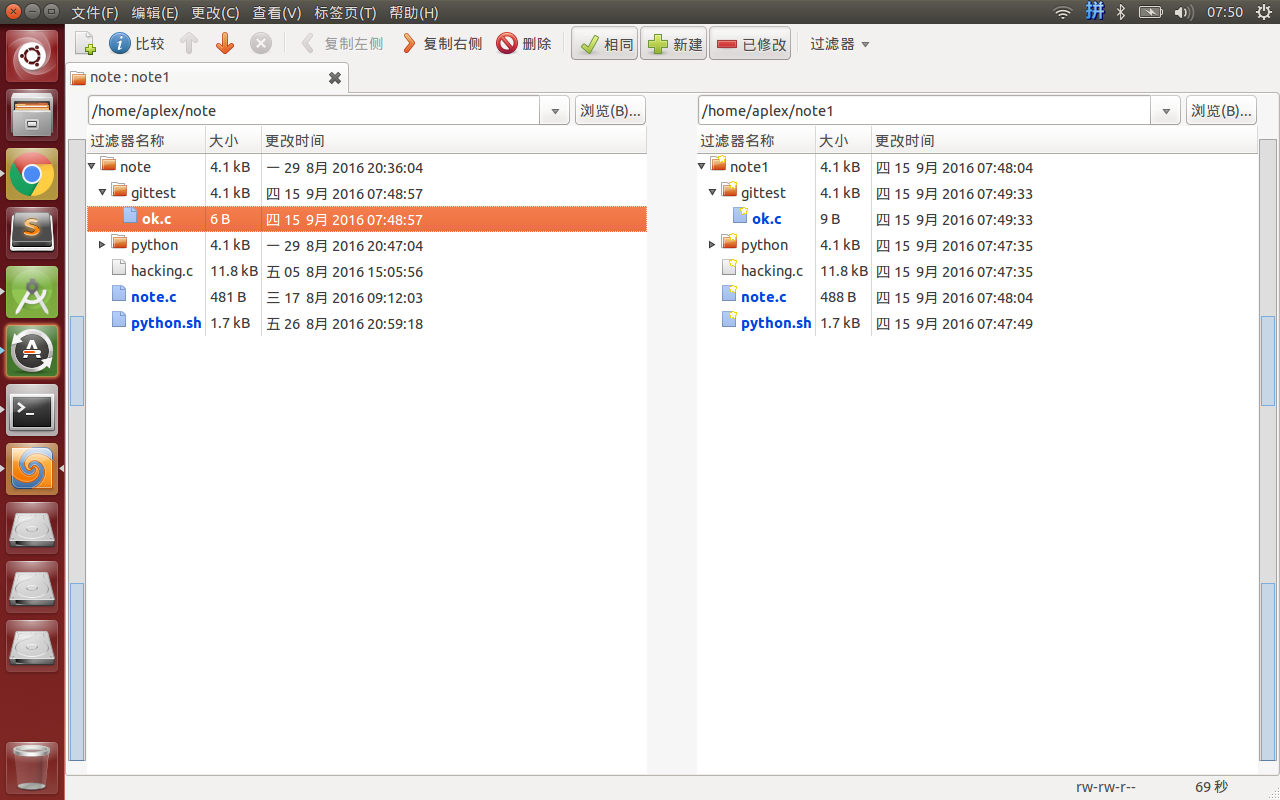Open Software Updater from launcher
This screenshot has height=800, width=1280.
click(x=33, y=351)
